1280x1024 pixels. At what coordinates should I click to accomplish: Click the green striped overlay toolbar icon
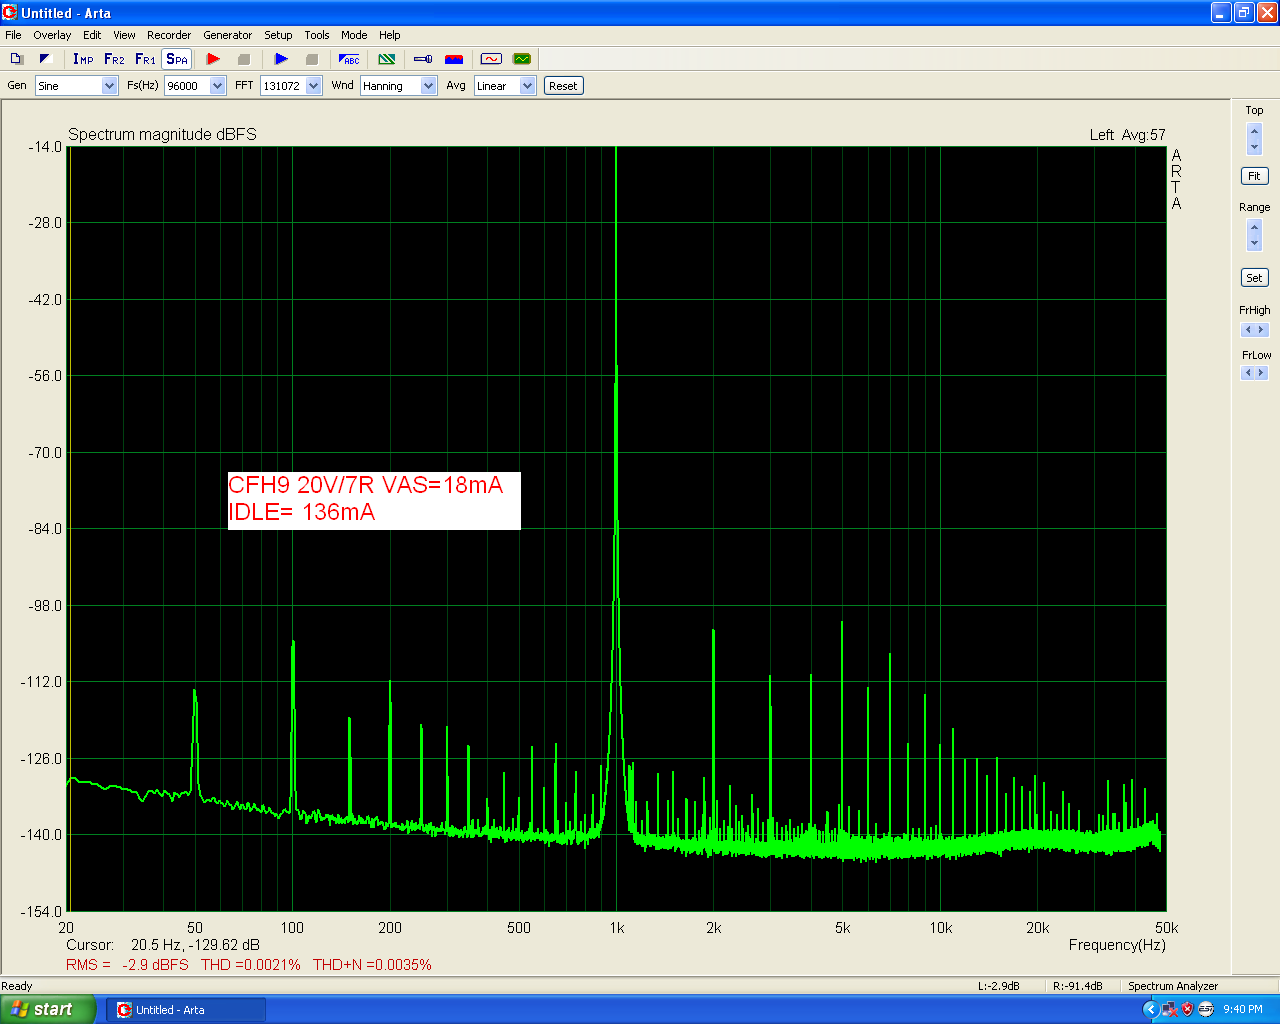pyautogui.click(x=387, y=59)
